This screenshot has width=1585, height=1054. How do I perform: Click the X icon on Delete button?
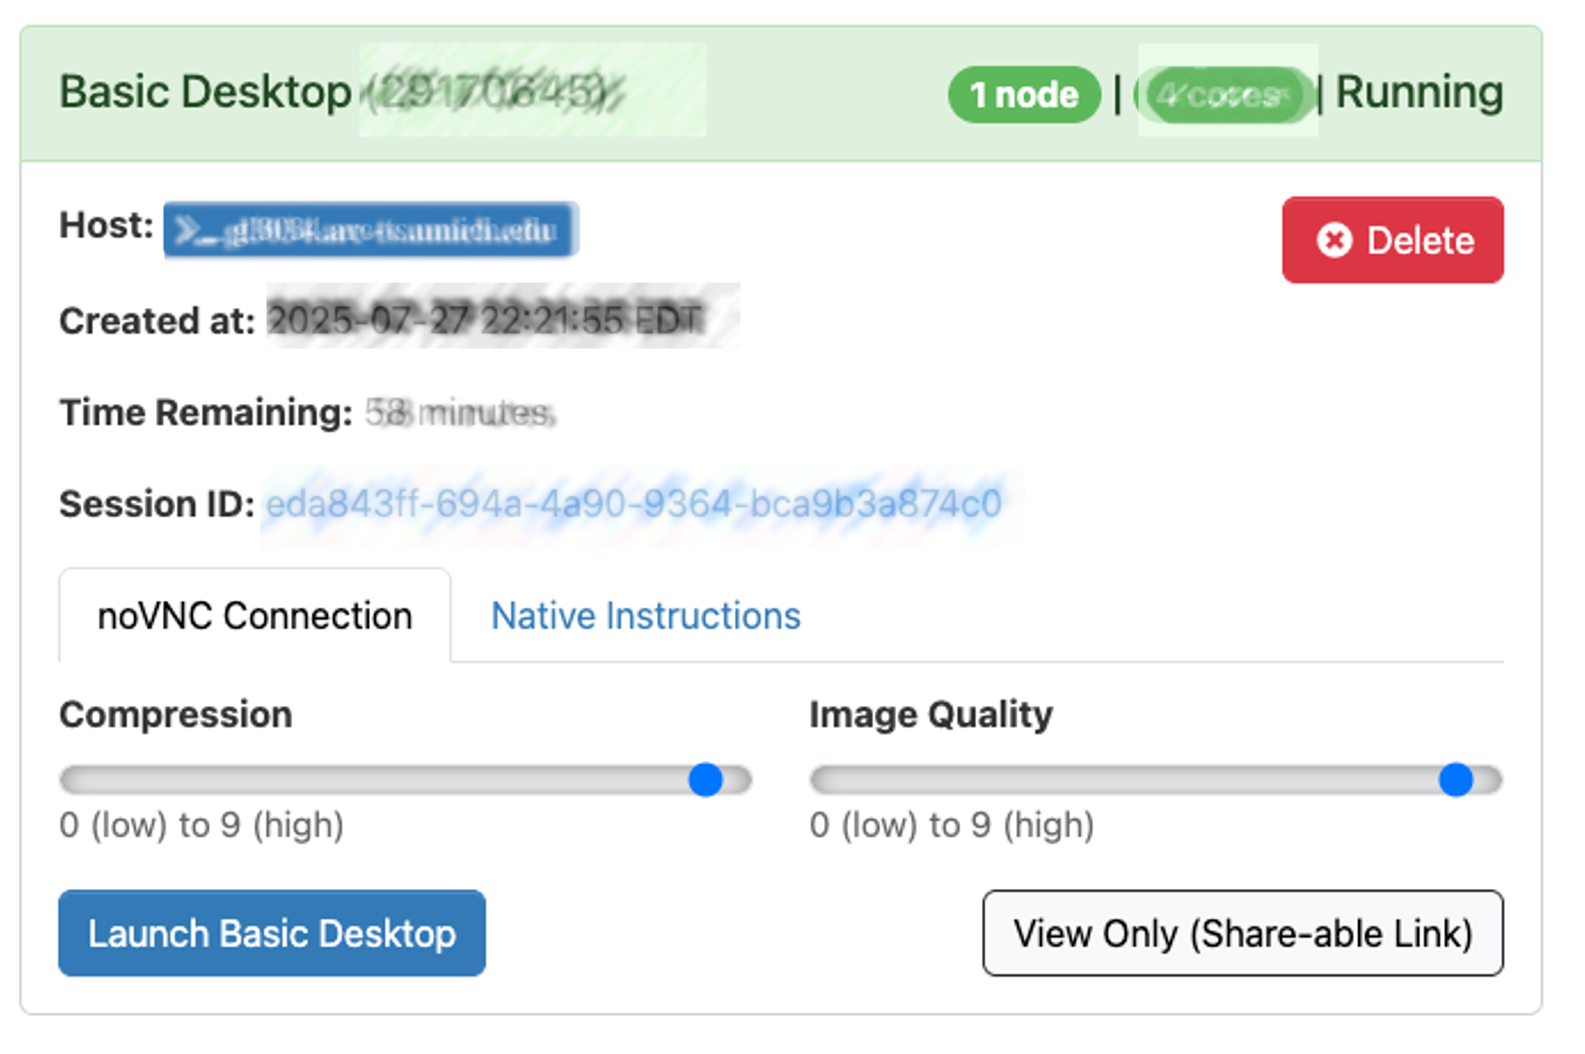1334,240
